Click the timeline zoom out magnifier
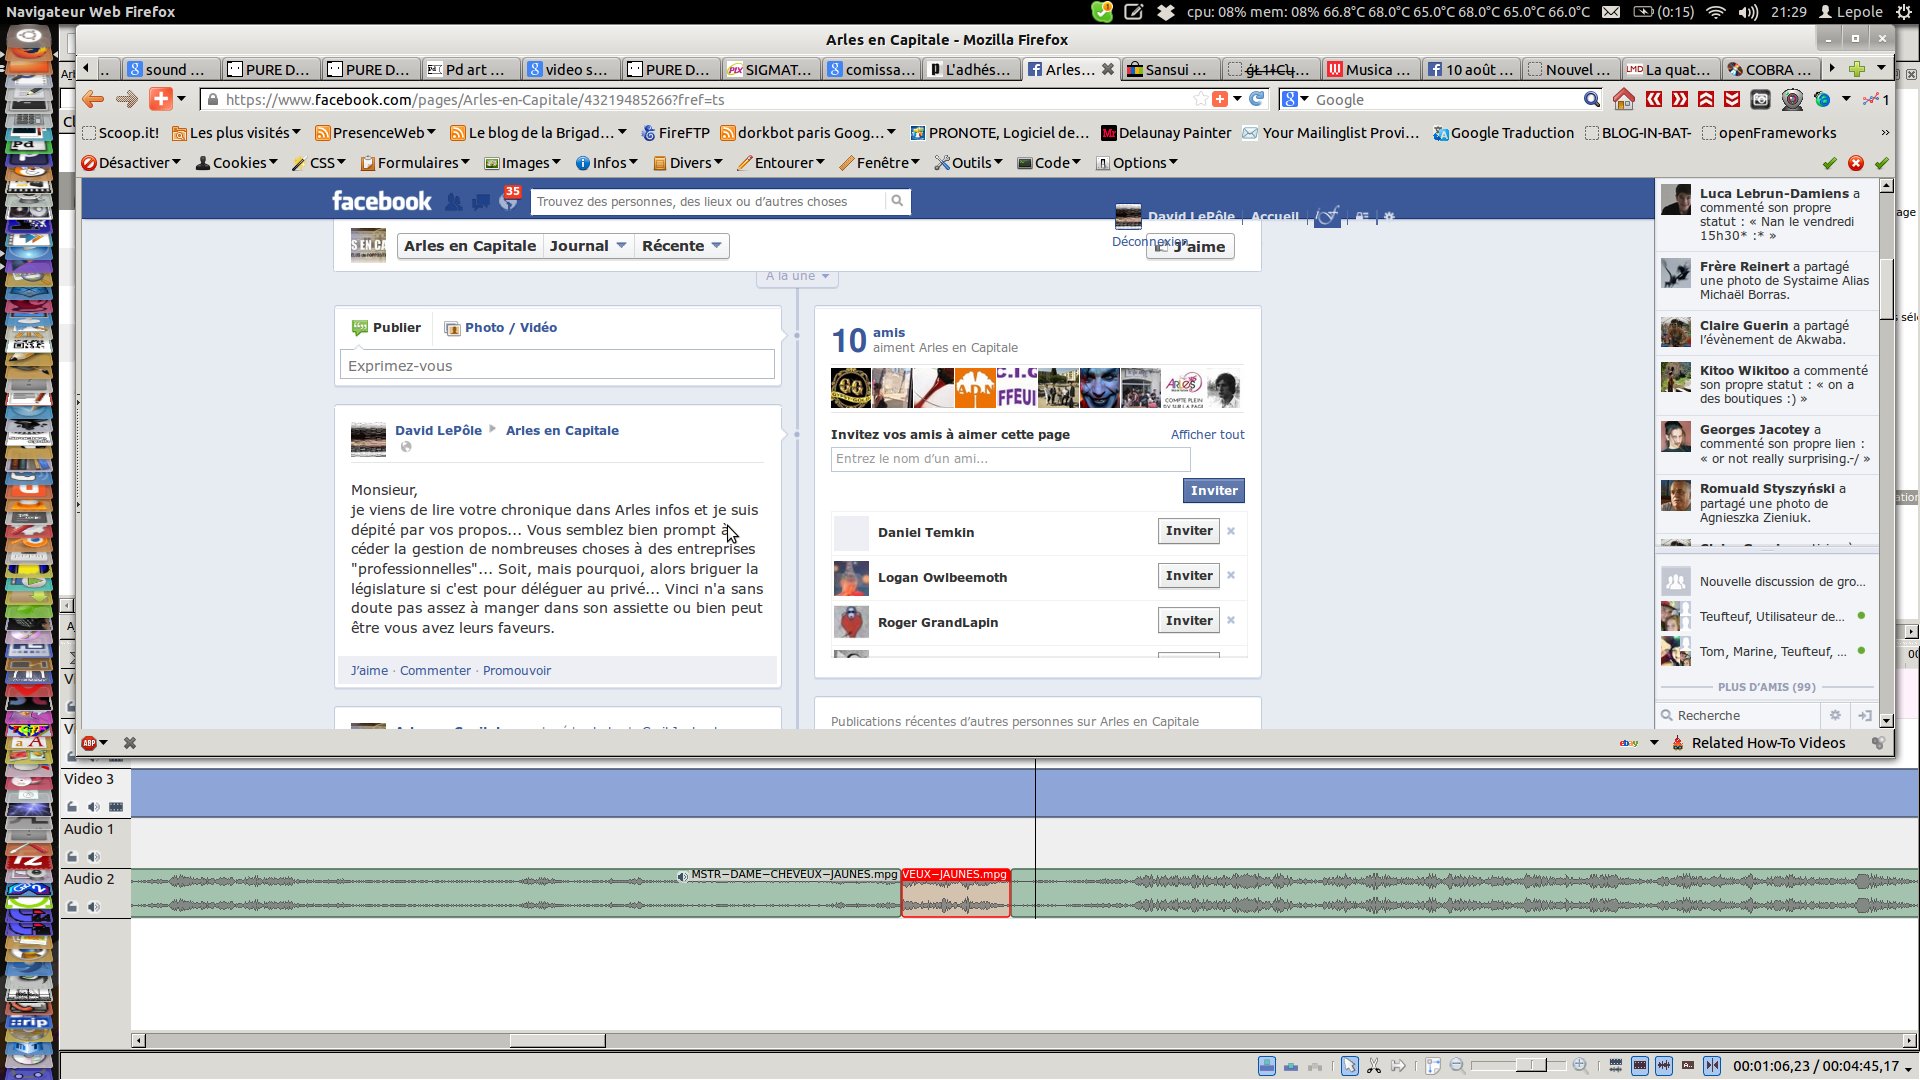The image size is (1920, 1080). point(1457,1066)
